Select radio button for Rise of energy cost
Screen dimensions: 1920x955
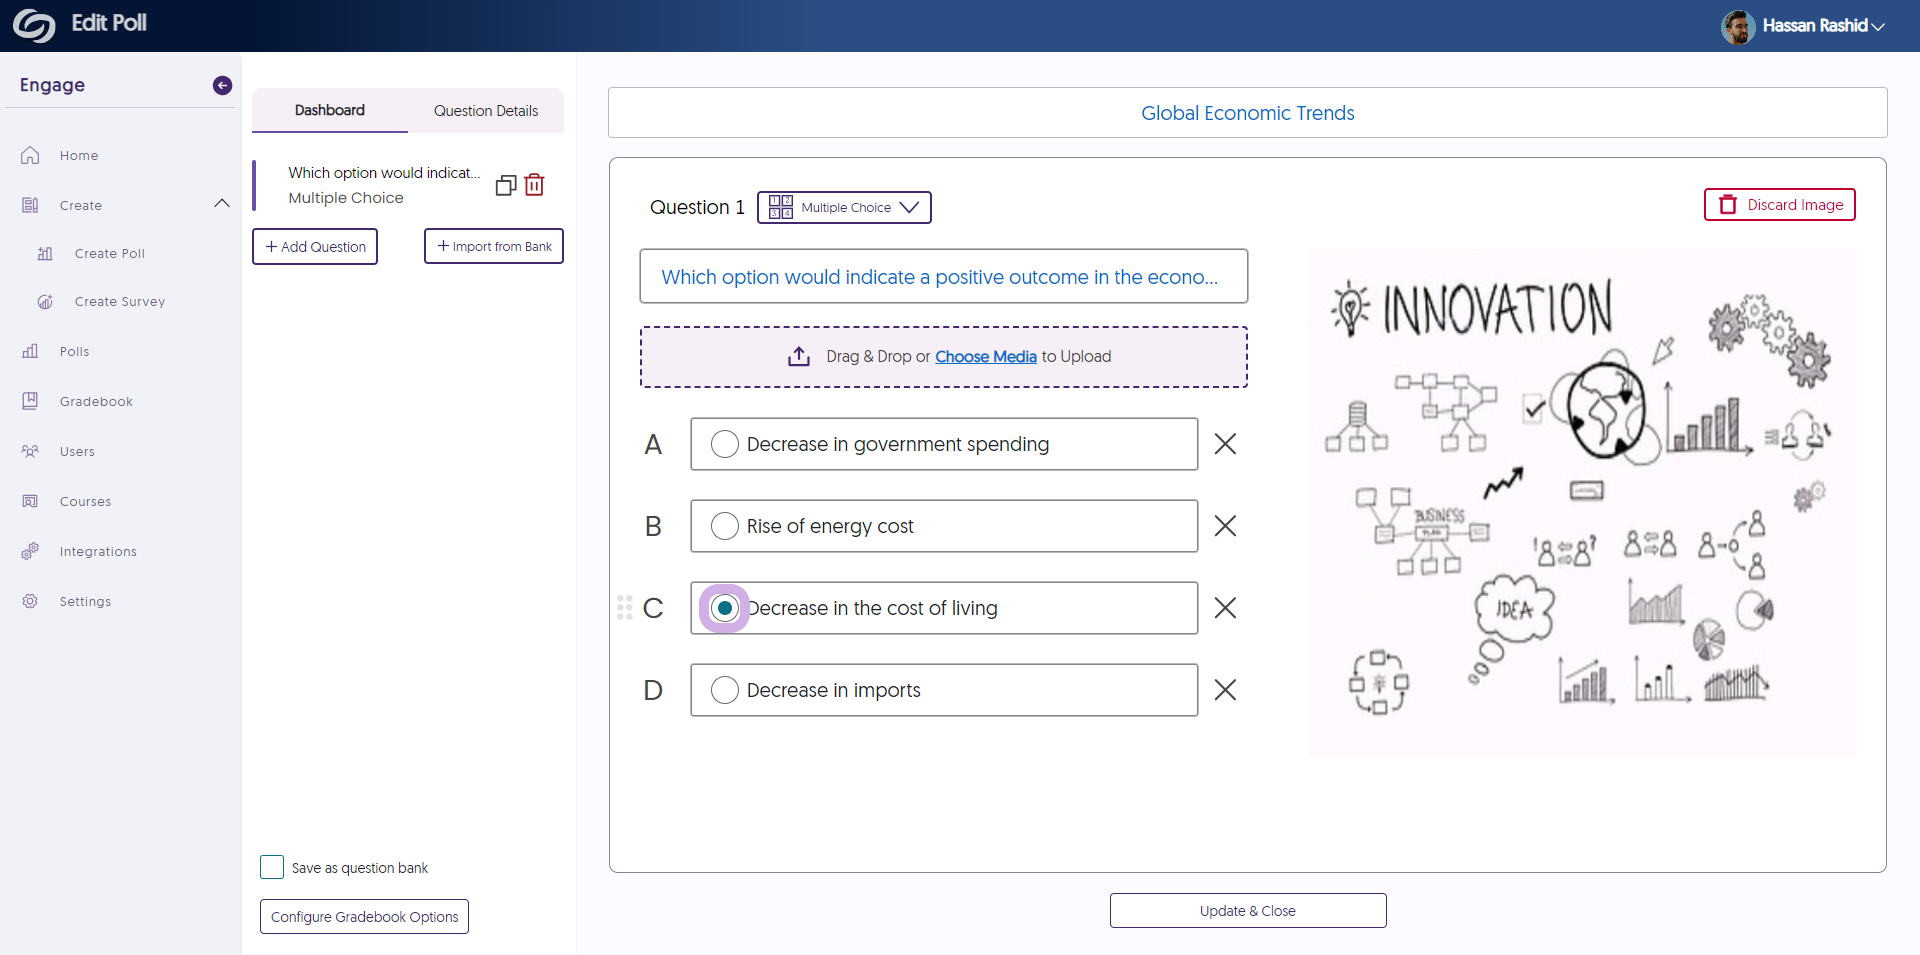[x=725, y=526]
